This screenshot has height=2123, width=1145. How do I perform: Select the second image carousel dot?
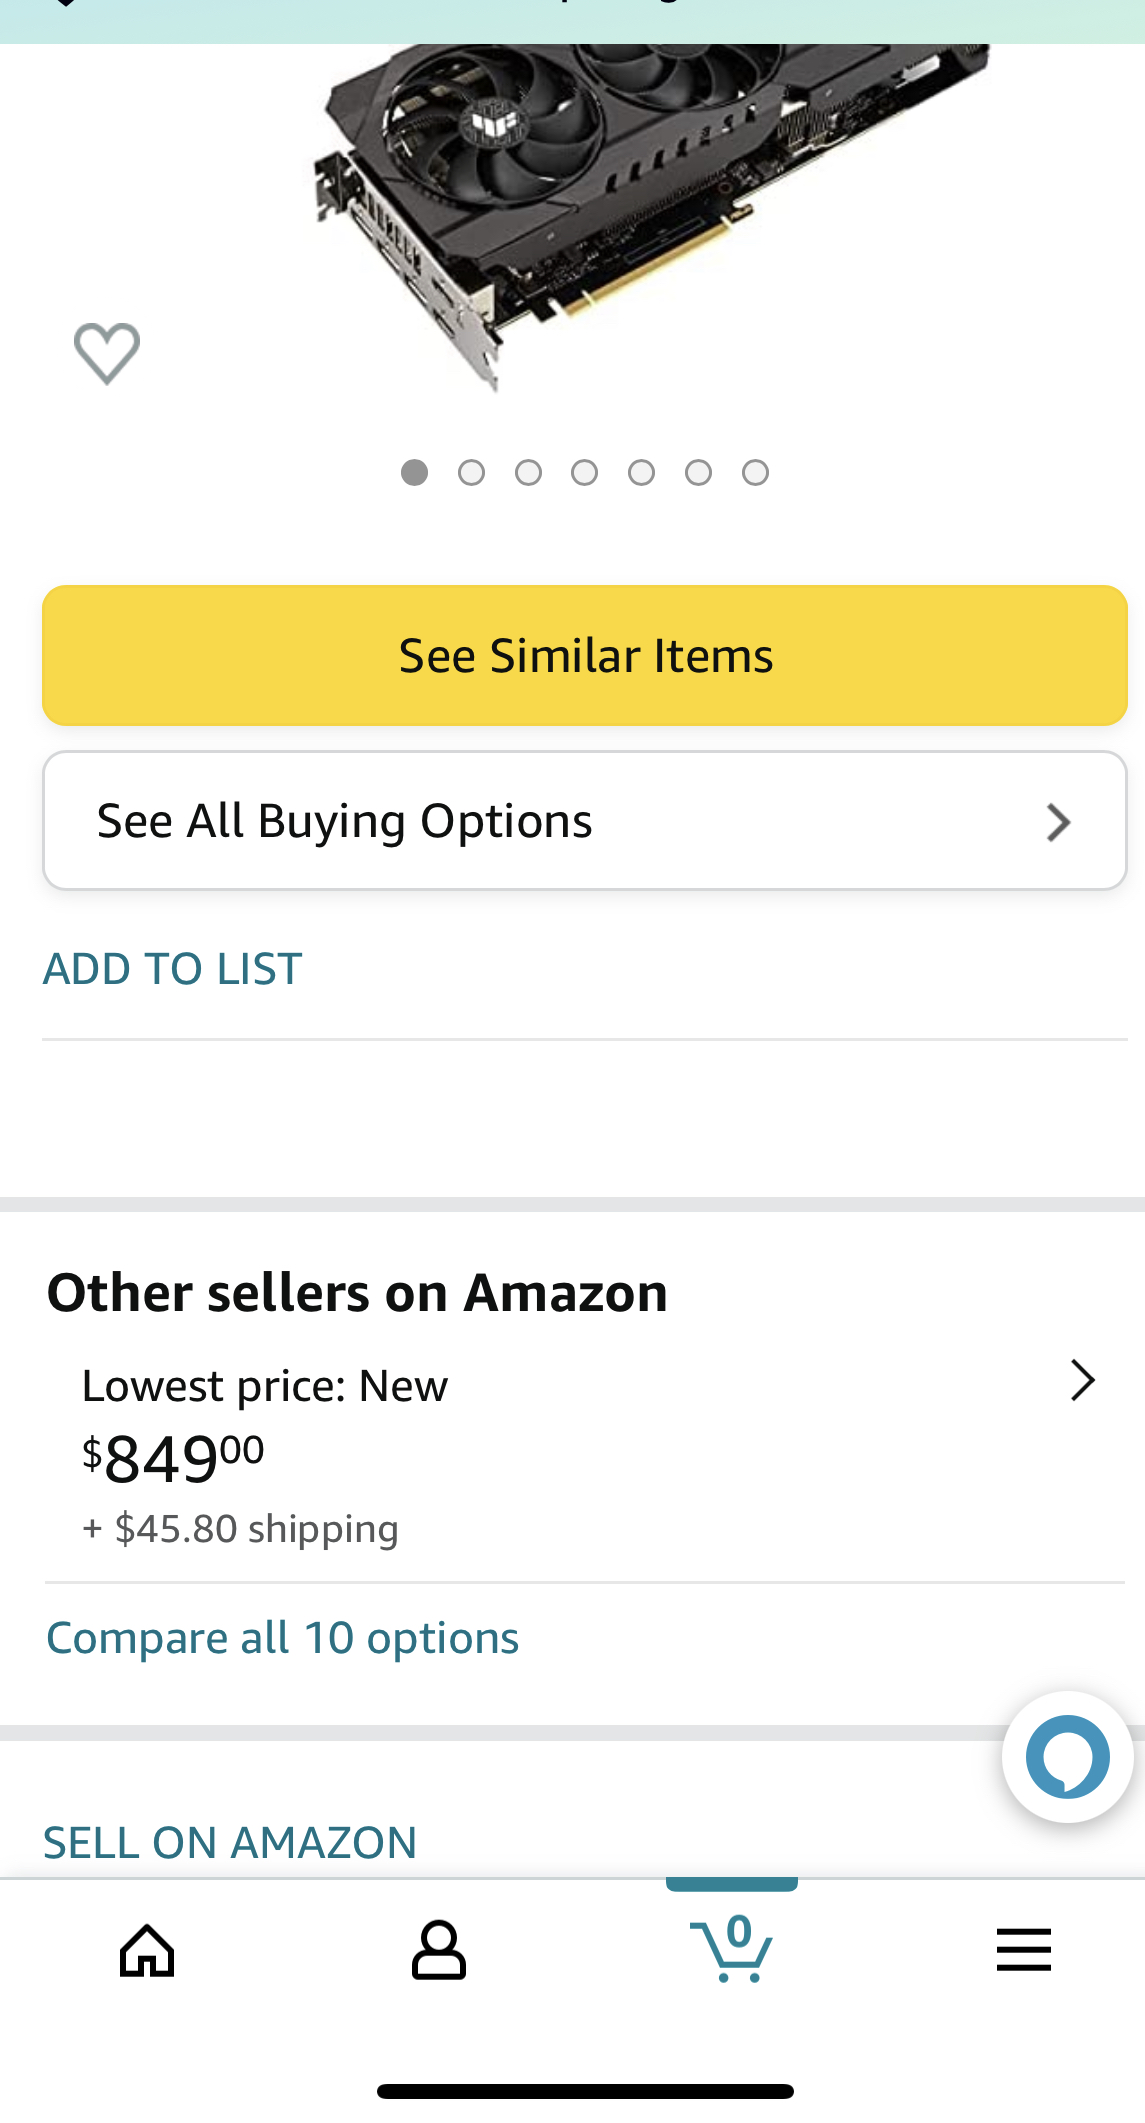click(x=471, y=472)
